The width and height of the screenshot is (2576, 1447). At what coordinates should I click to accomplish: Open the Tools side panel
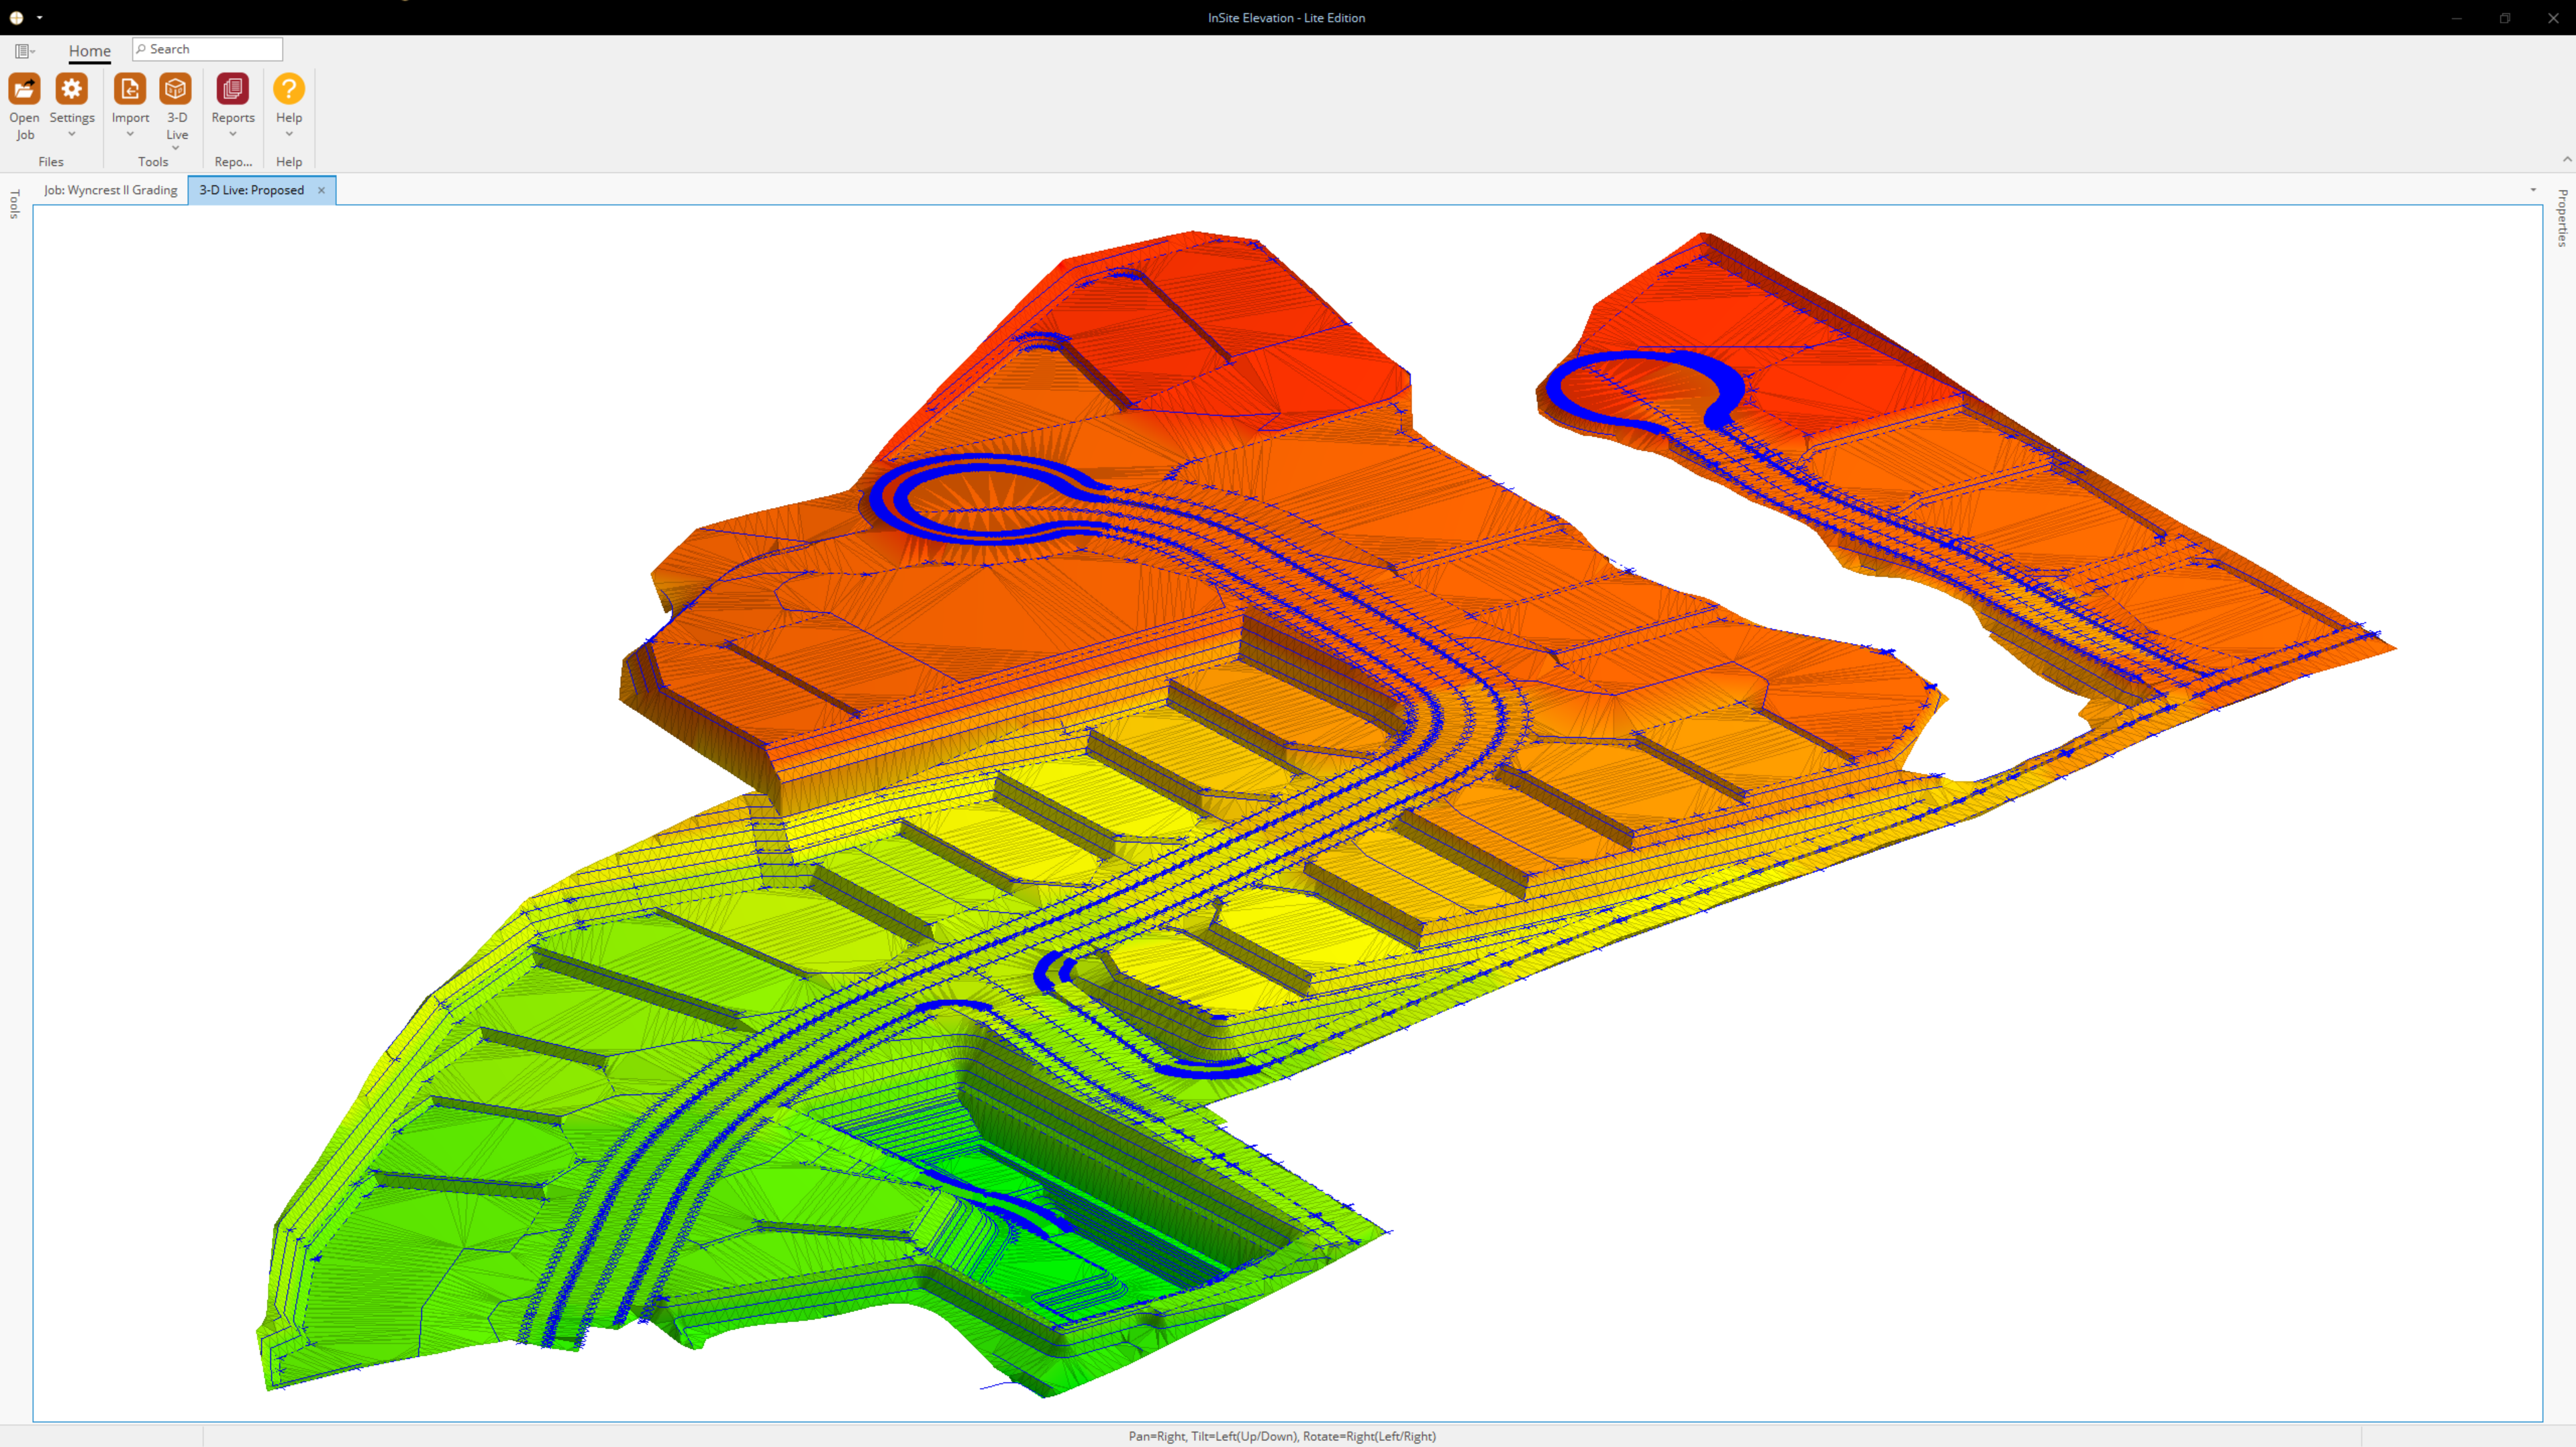tap(14, 204)
